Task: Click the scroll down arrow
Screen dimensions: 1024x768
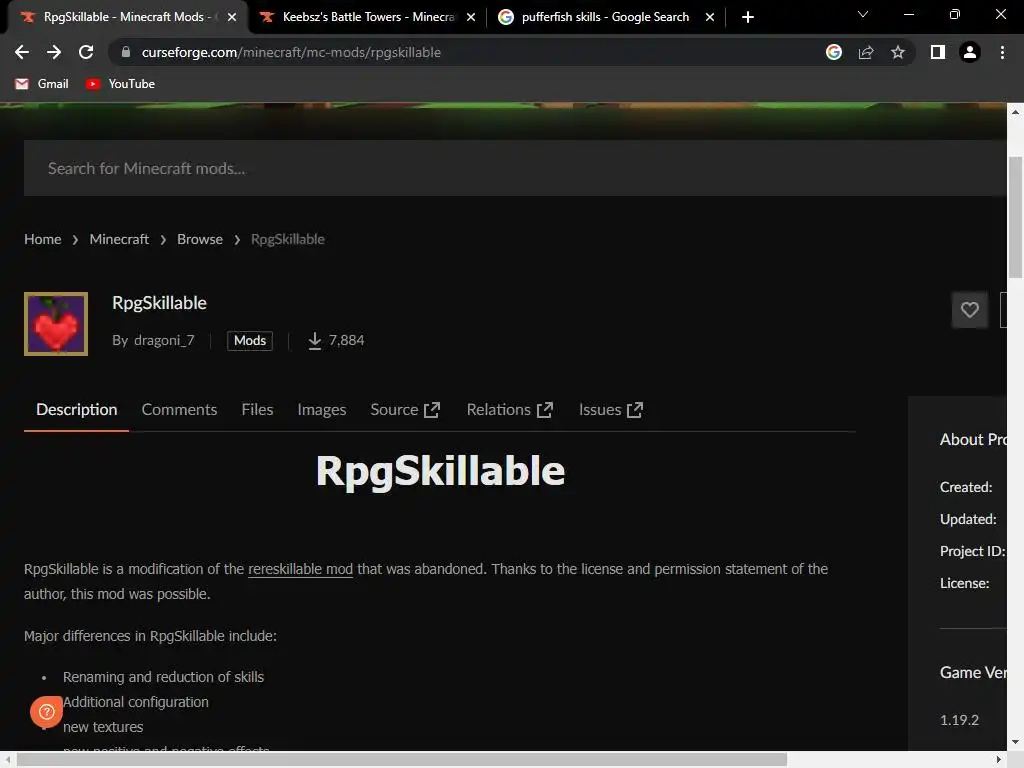Action: click(x=1015, y=742)
